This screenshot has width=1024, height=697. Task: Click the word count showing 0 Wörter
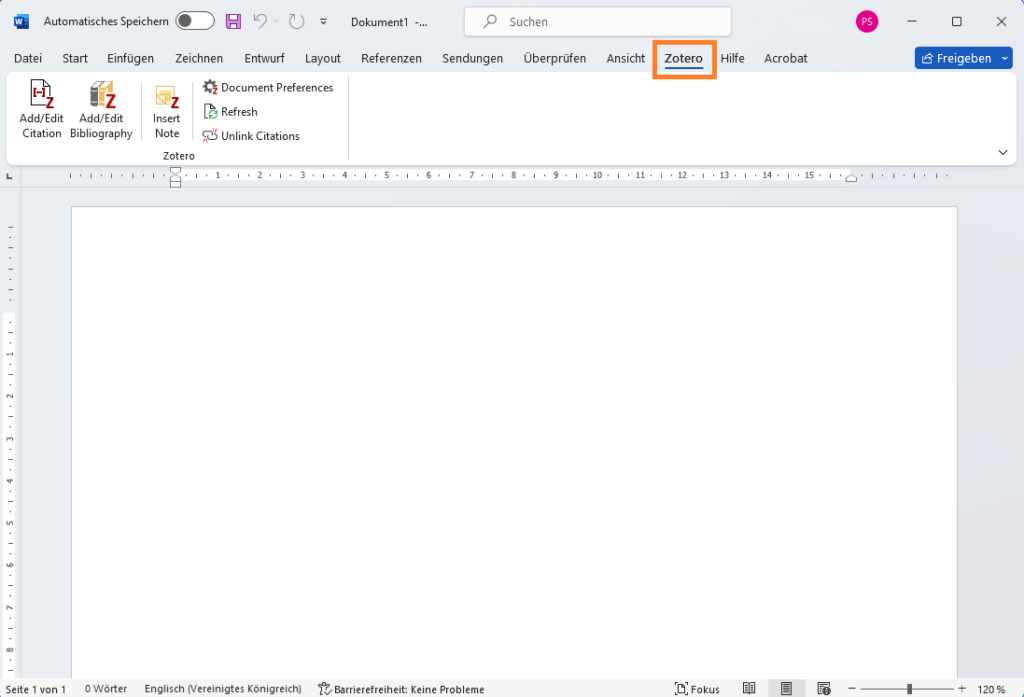pos(105,688)
